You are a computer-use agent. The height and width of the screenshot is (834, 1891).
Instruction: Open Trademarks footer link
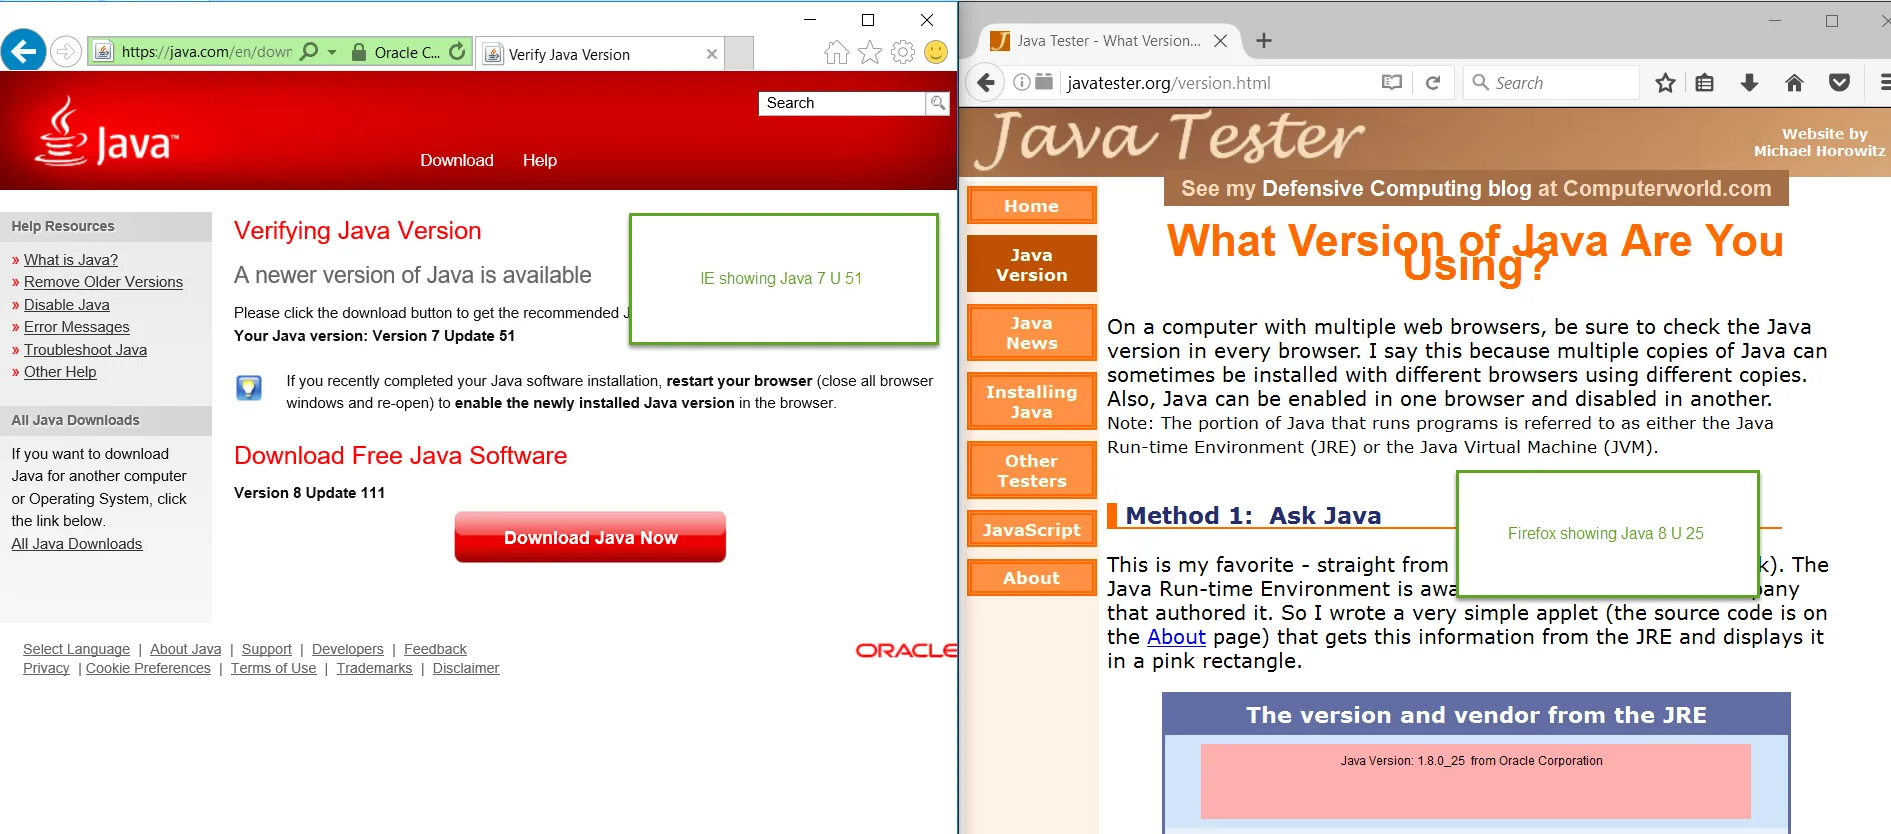point(374,668)
